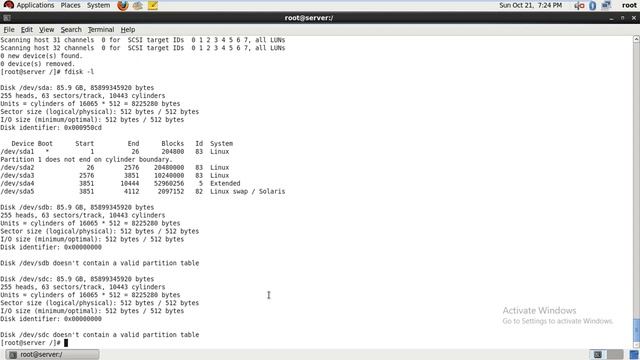Click the 'Blocks' column header
640x360 pixels.
coord(173,144)
